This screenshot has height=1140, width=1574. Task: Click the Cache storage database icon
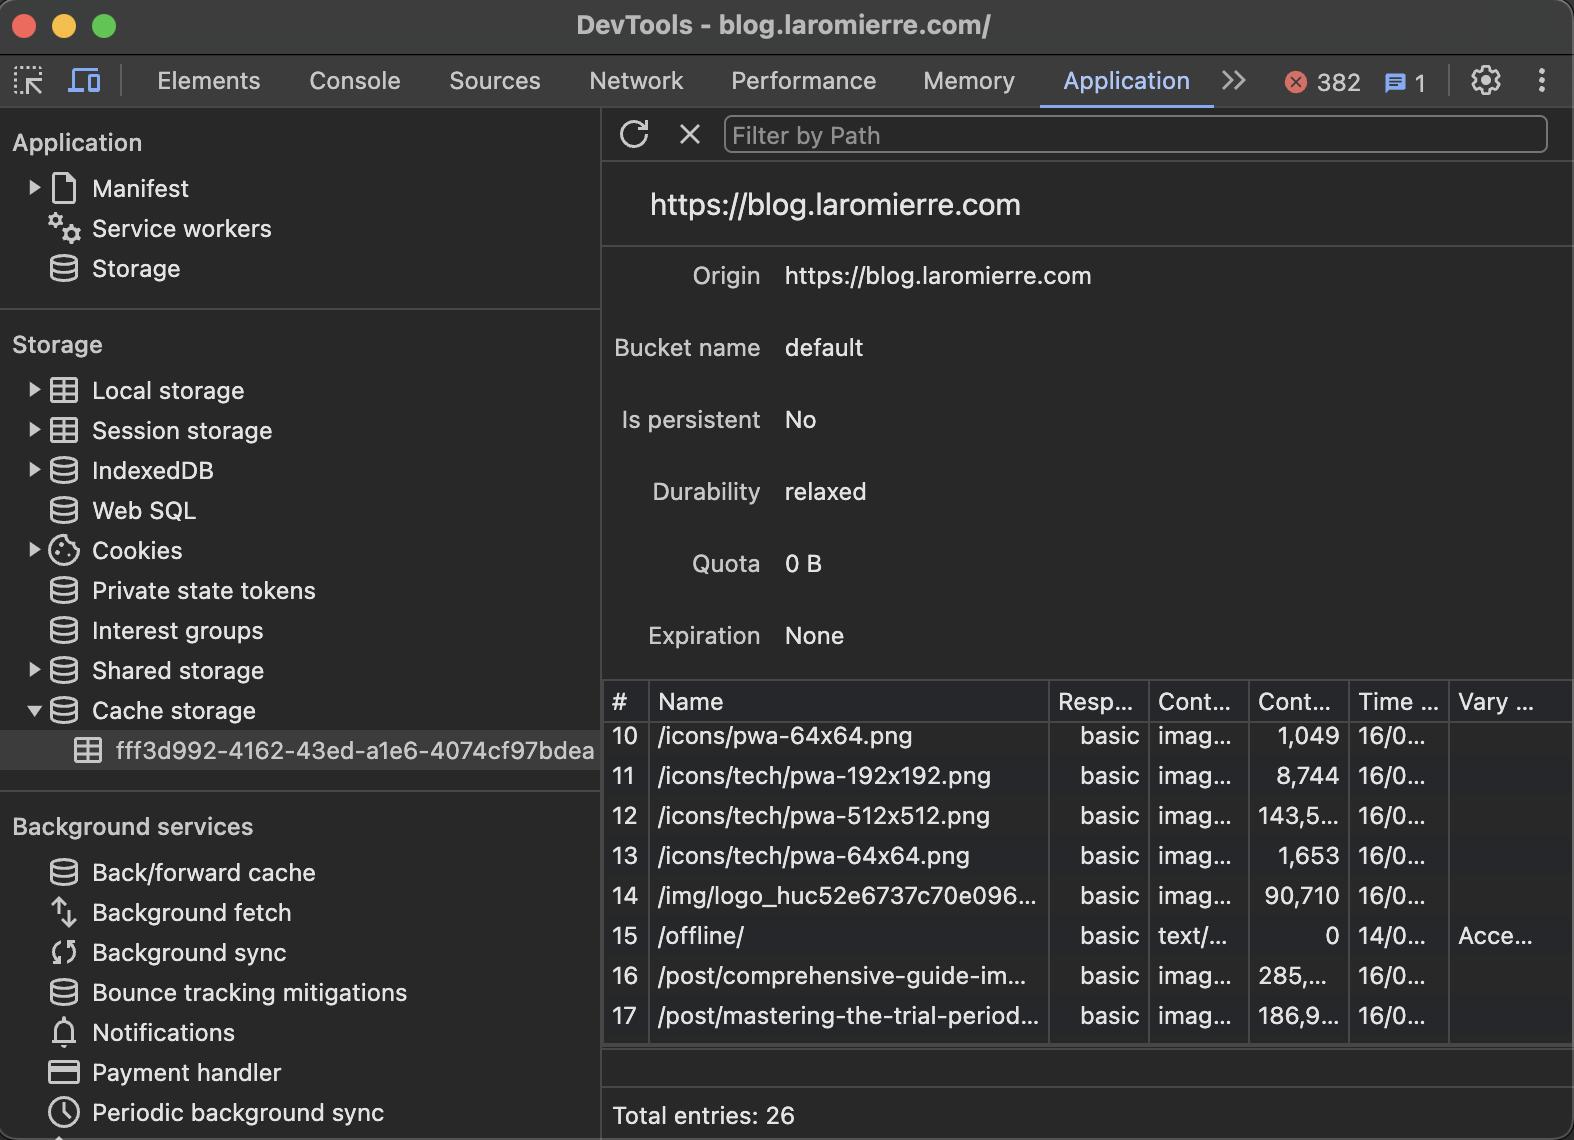pyautogui.click(x=64, y=710)
